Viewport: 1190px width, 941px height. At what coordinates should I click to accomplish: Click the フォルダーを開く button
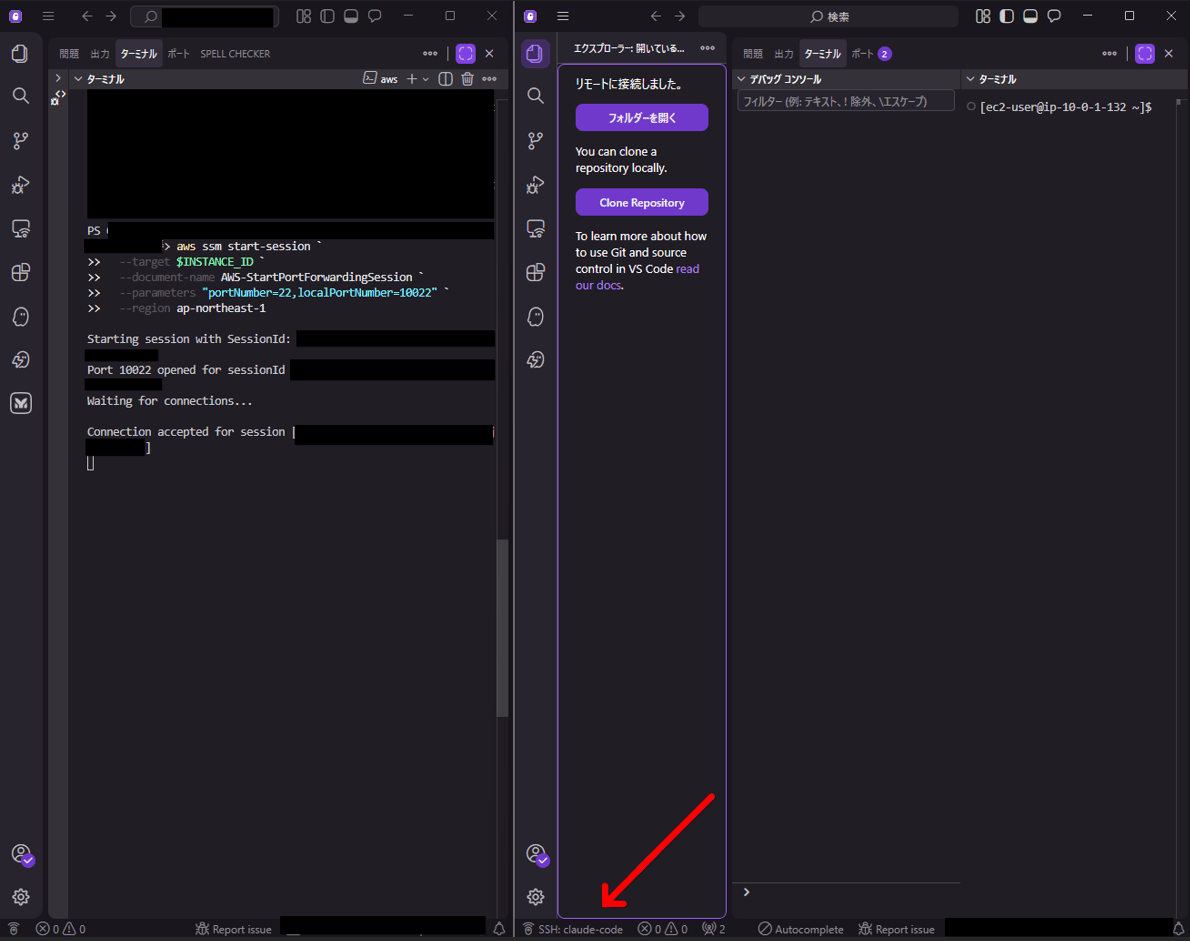641,118
